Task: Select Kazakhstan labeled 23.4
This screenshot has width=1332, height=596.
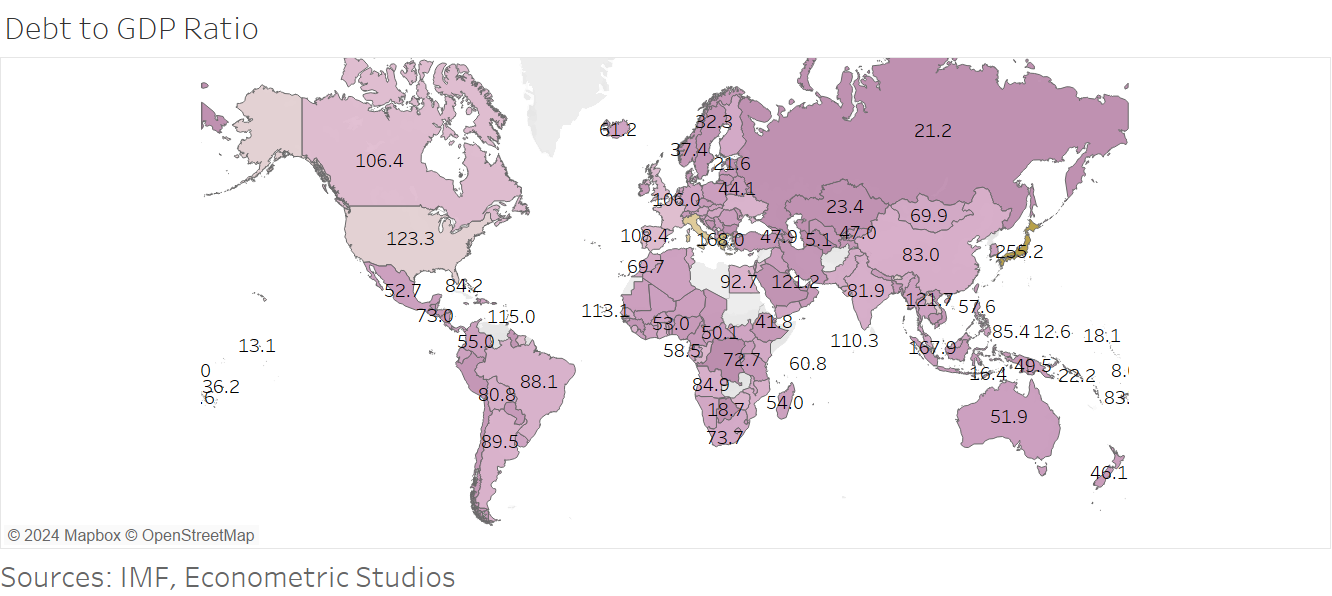Action: [x=844, y=207]
